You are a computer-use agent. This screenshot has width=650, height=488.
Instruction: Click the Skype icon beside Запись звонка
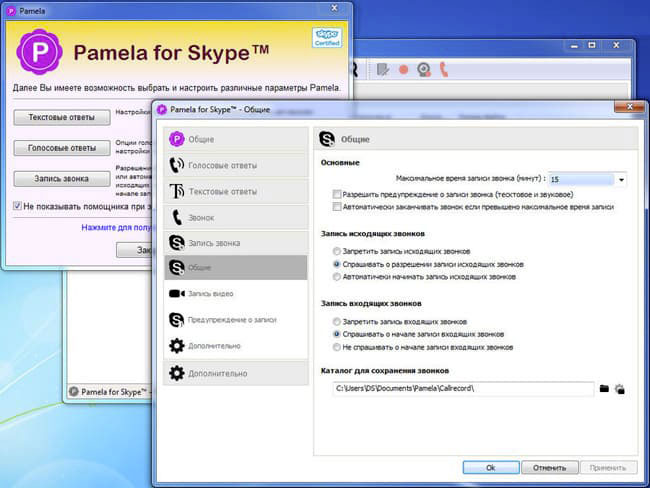point(177,243)
